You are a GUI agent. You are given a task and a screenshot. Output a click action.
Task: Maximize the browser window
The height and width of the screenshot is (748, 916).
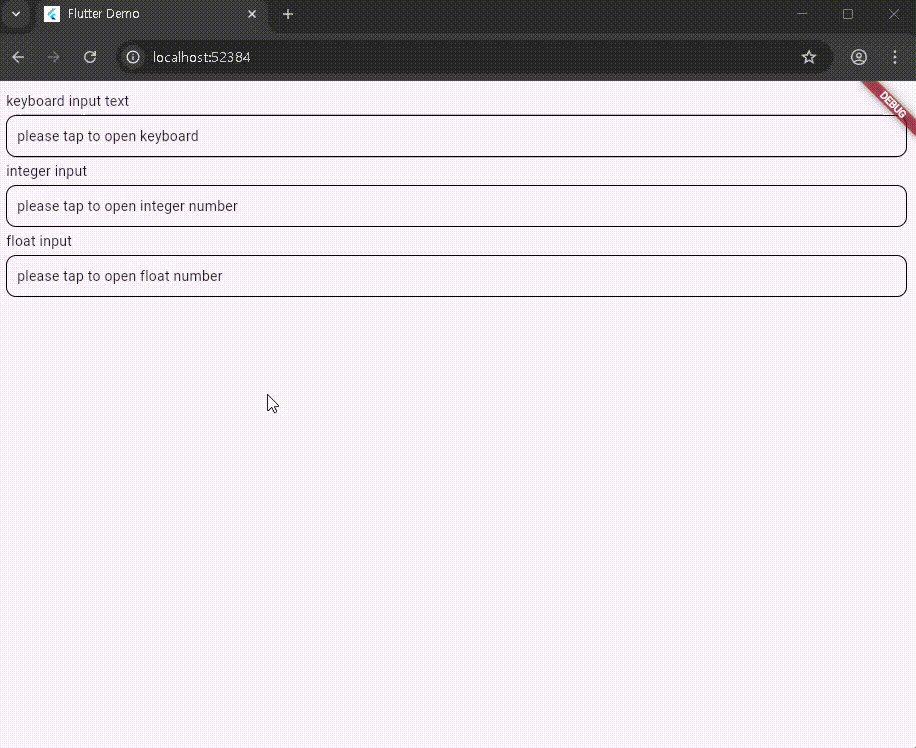[x=848, y=14]
